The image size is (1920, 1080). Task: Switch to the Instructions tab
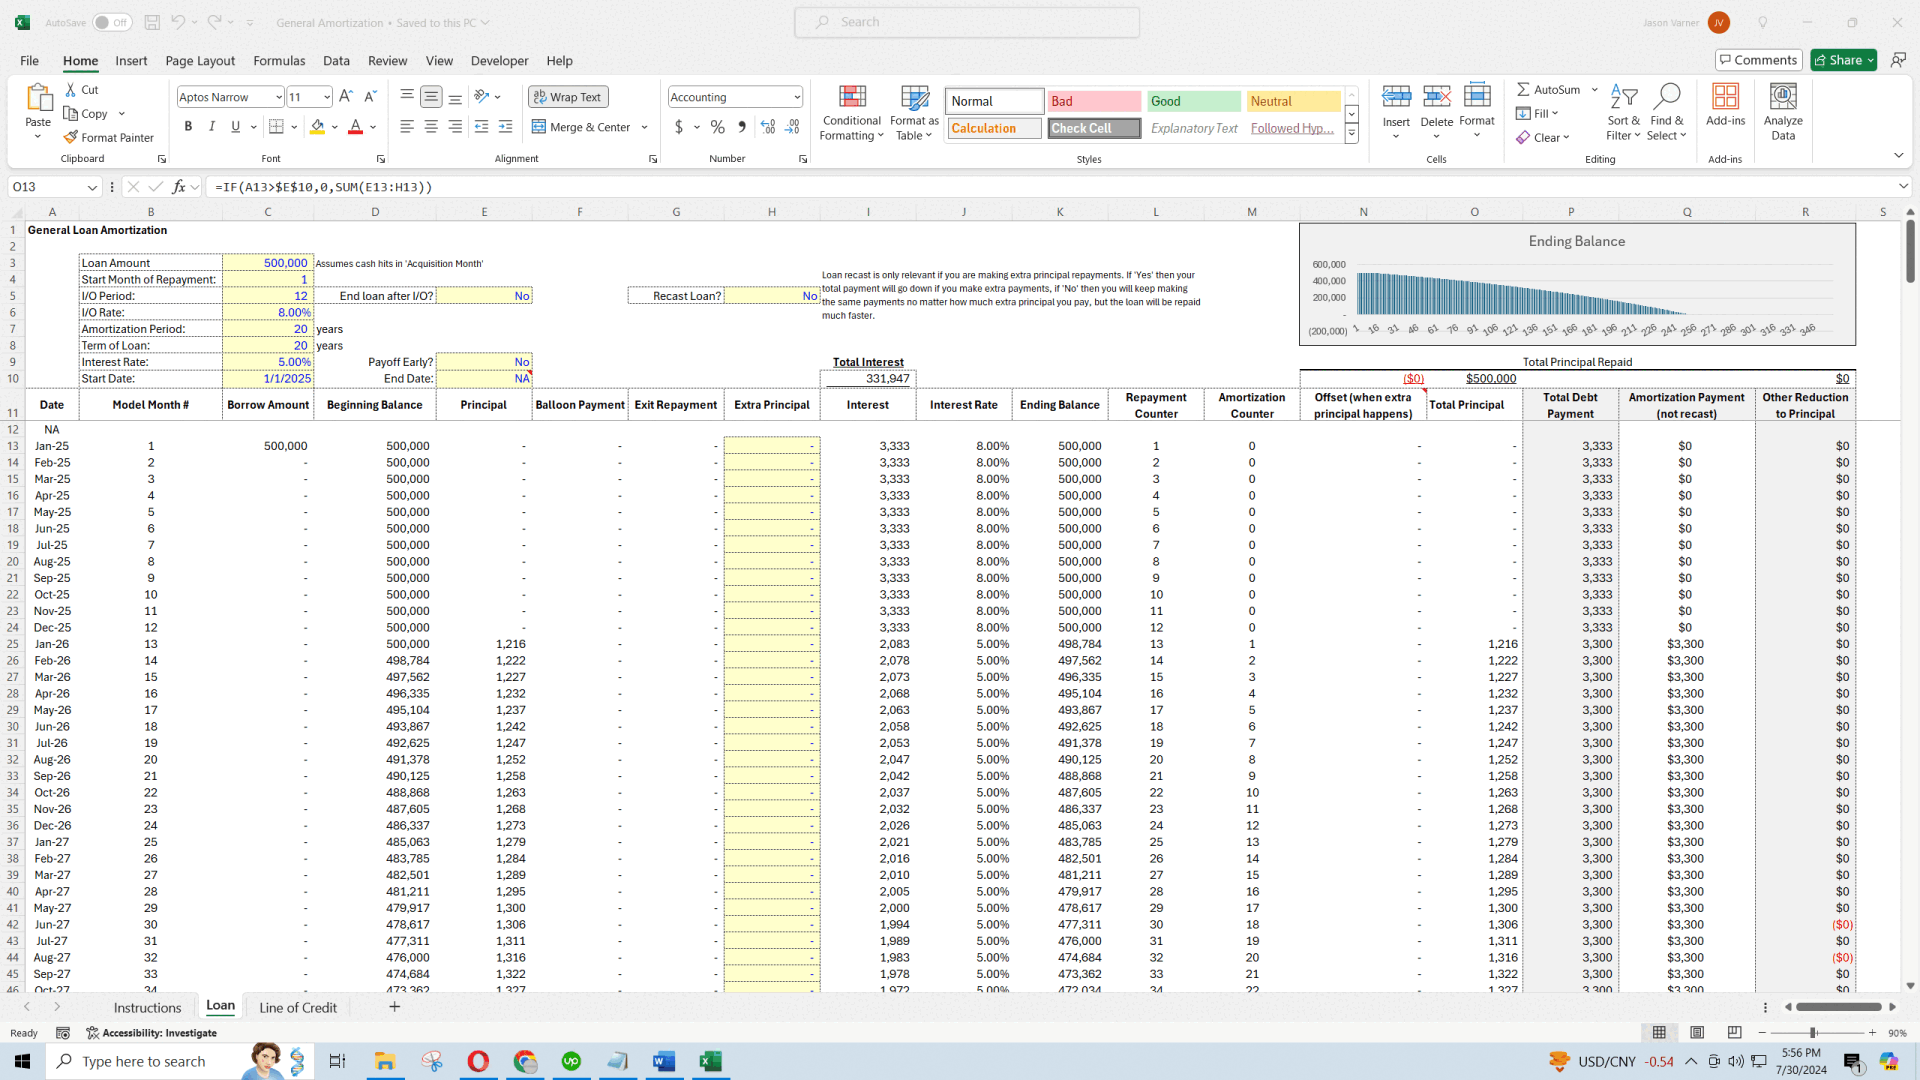[x=146, y=1006]
